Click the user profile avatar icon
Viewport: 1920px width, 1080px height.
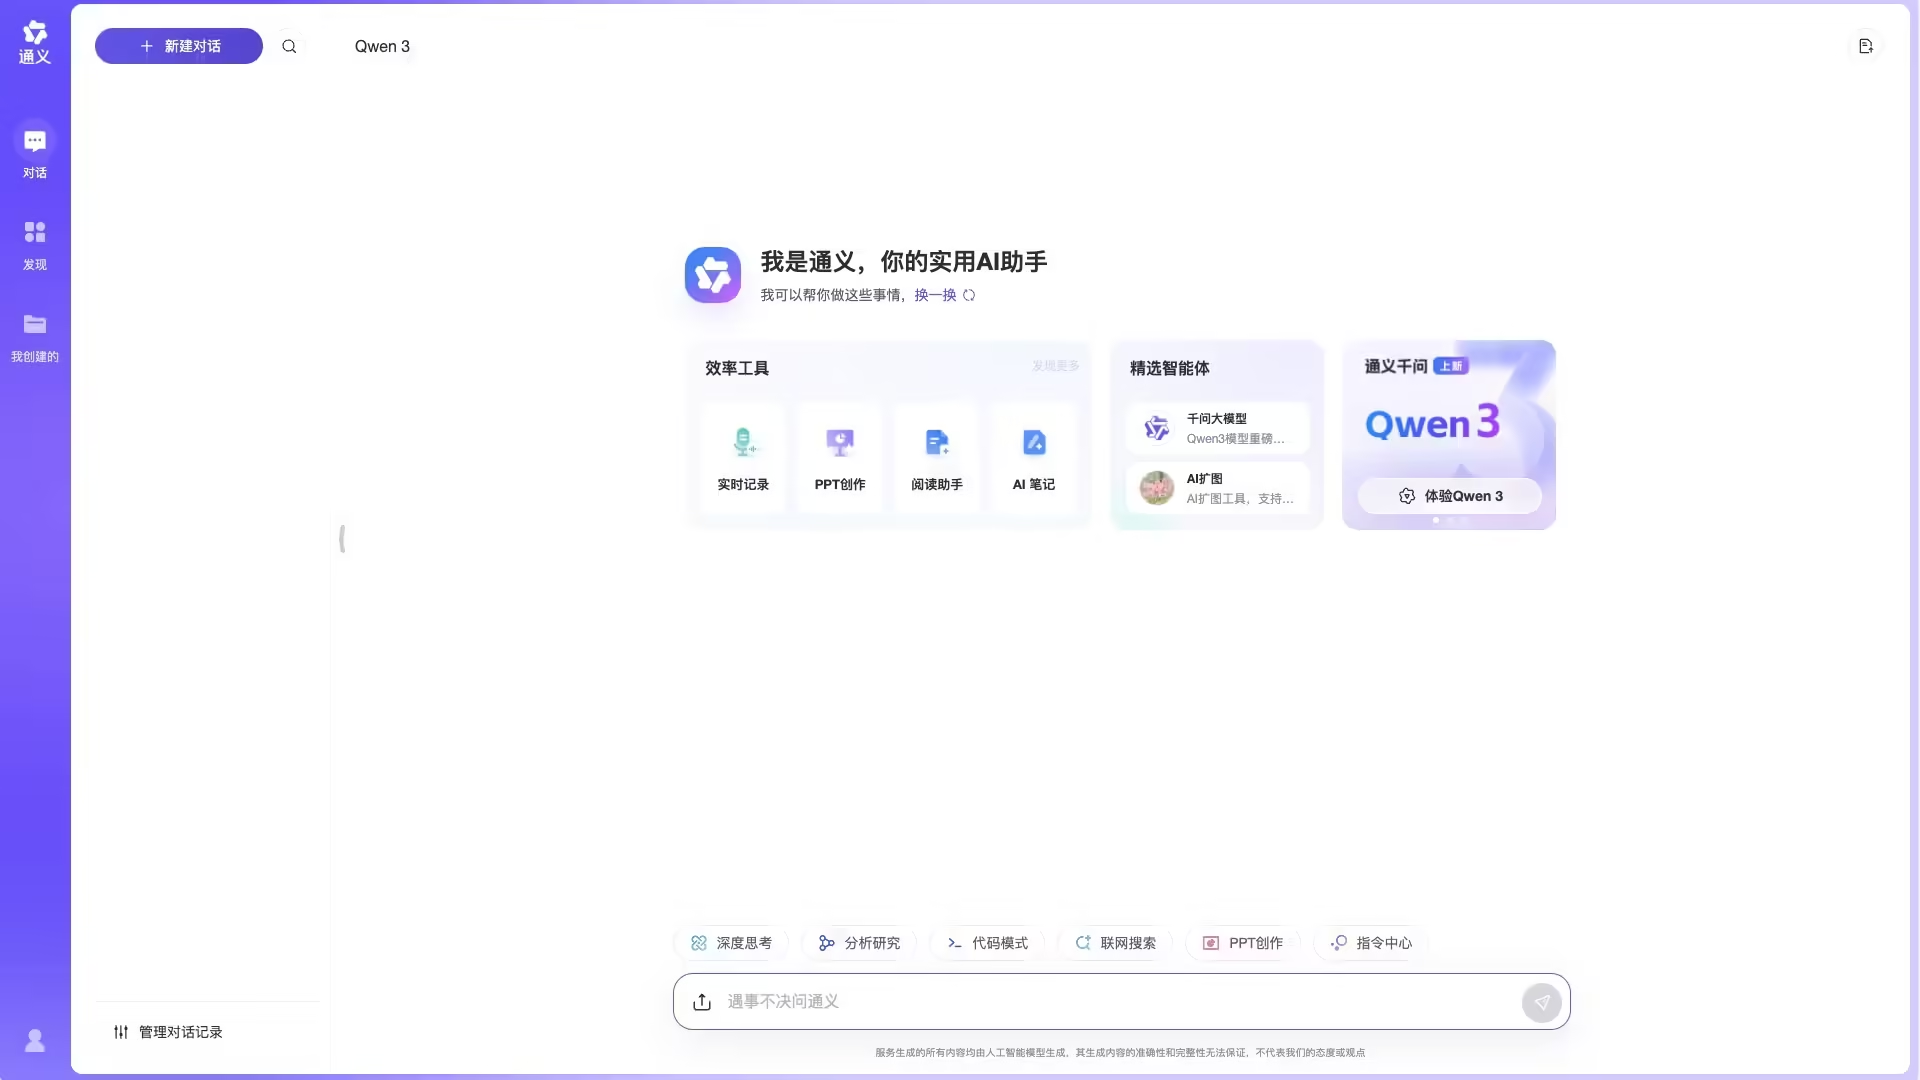tap(35, 1040)
